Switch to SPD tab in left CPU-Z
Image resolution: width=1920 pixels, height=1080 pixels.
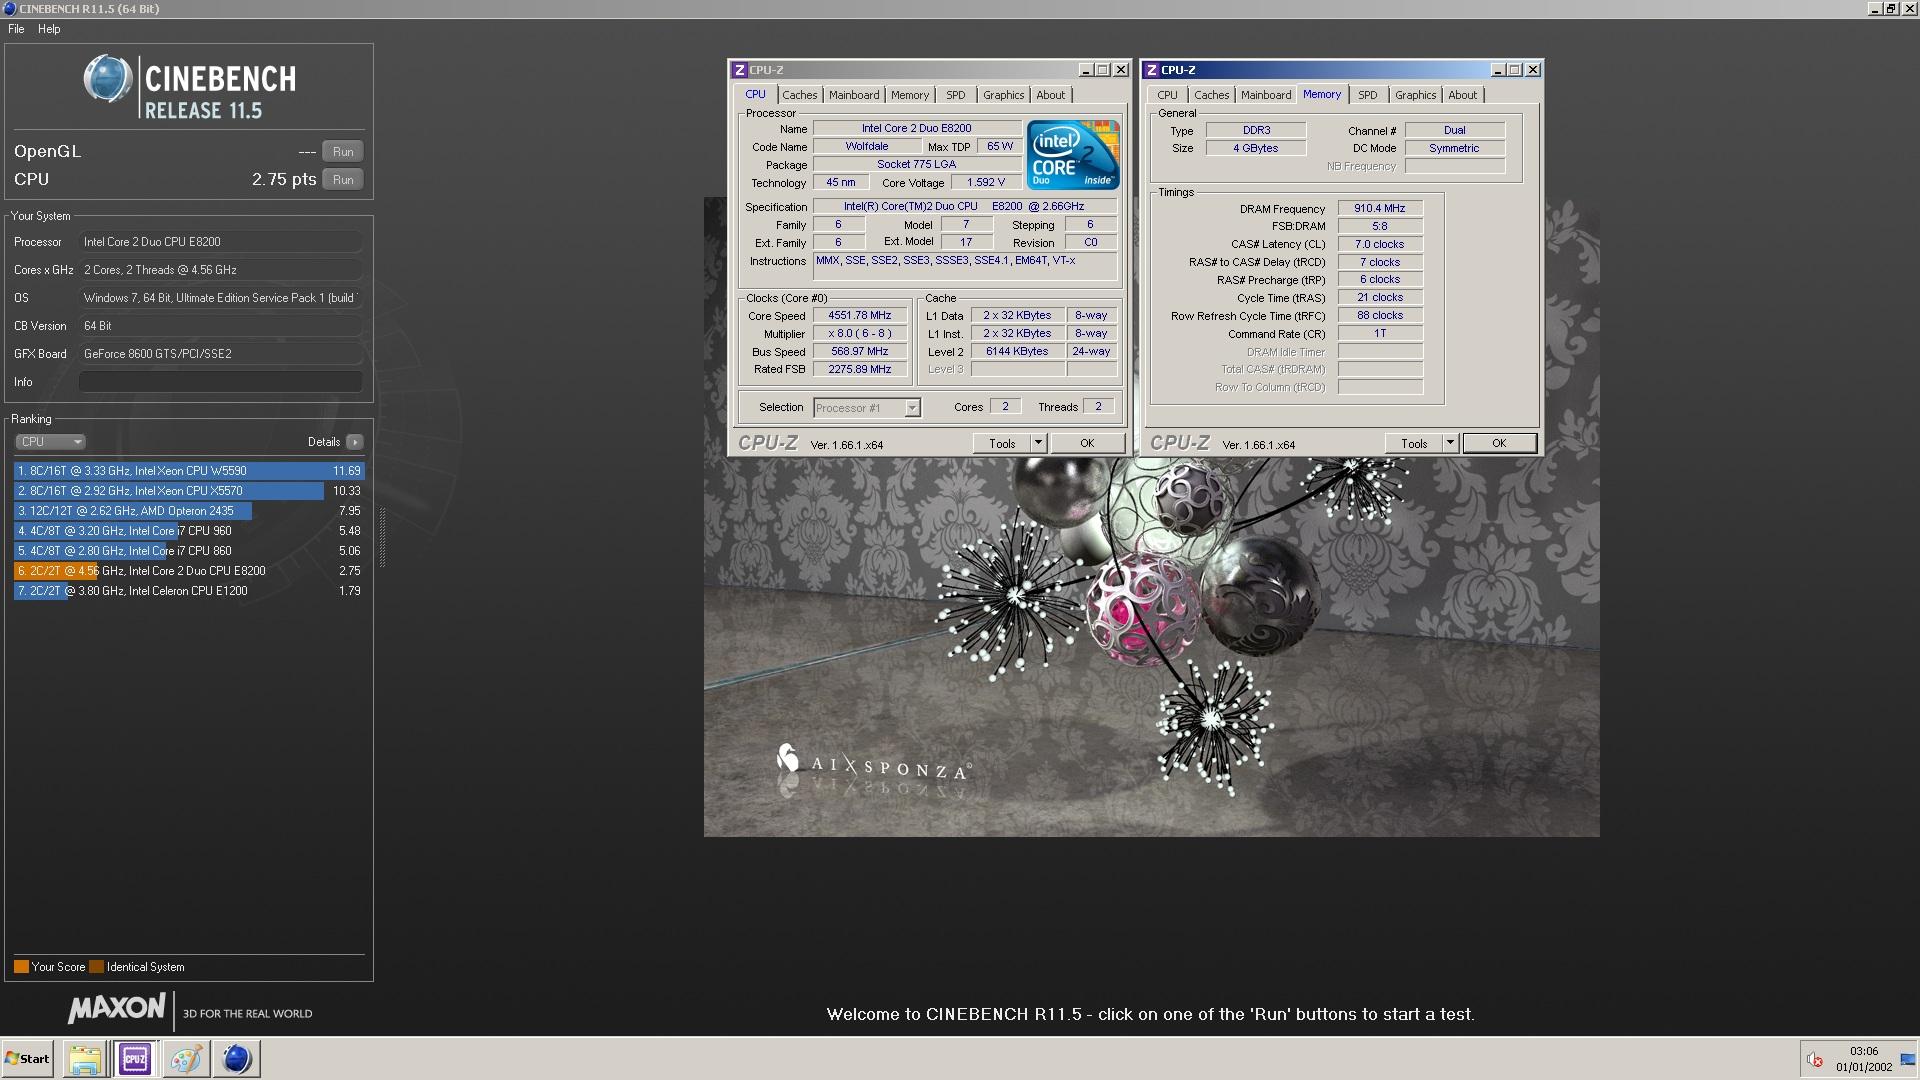coord(956,95)
